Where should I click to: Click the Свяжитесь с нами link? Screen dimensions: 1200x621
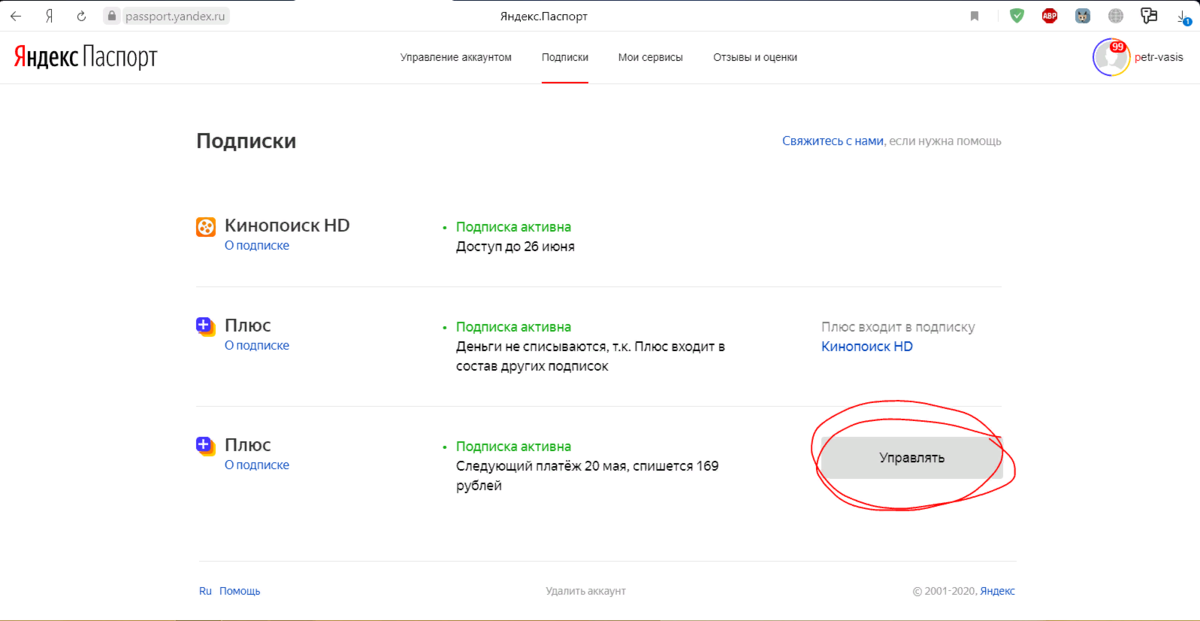point(832,141)
